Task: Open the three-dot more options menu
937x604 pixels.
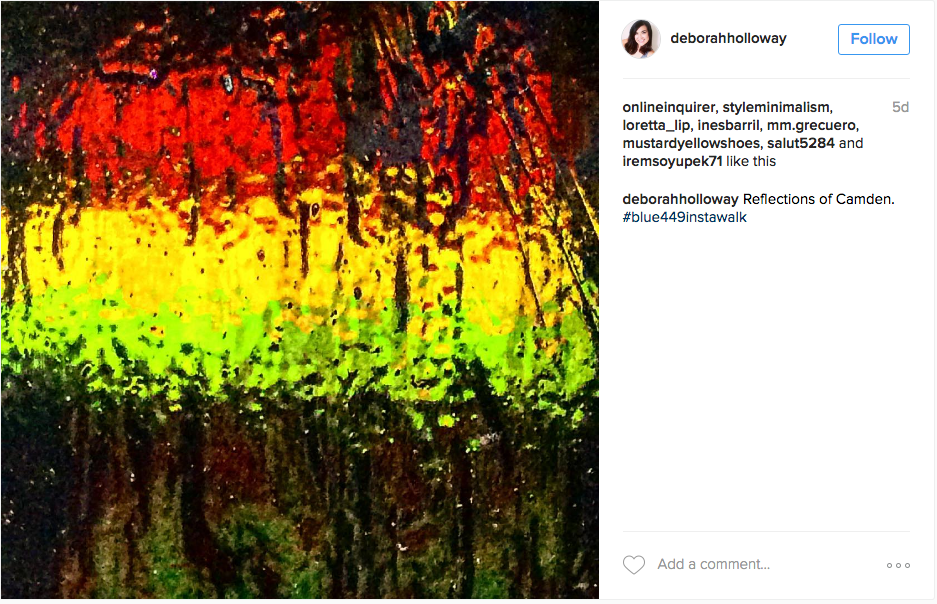Action: (x=898, y=565)
